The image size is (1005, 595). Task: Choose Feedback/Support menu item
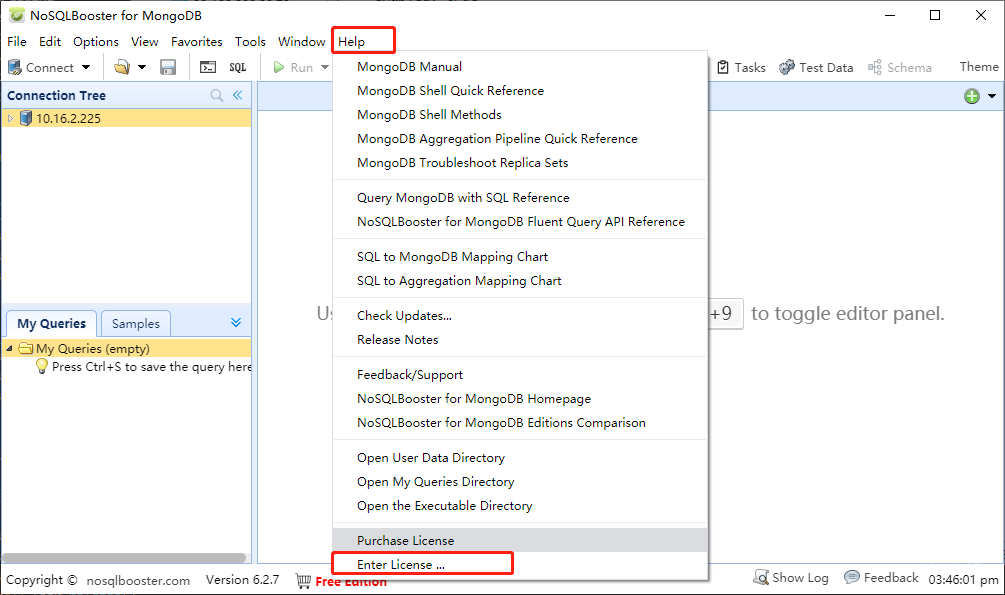tap(520, 374)
